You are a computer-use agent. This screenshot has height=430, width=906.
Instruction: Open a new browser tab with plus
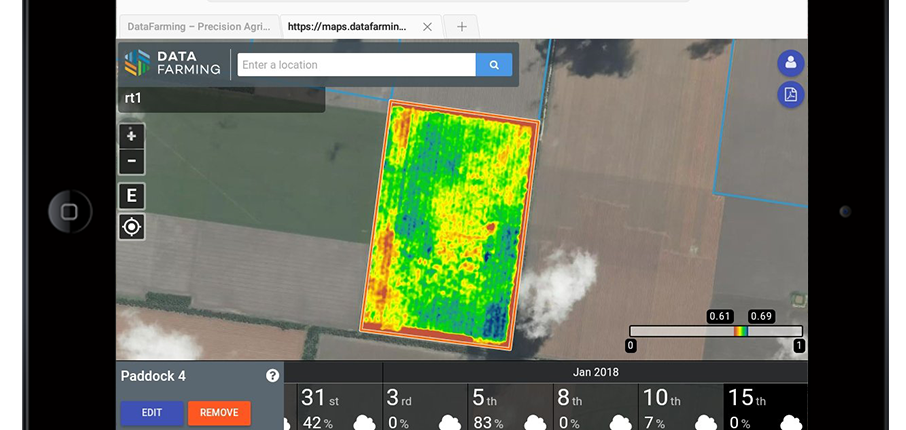tap(462, 27)
